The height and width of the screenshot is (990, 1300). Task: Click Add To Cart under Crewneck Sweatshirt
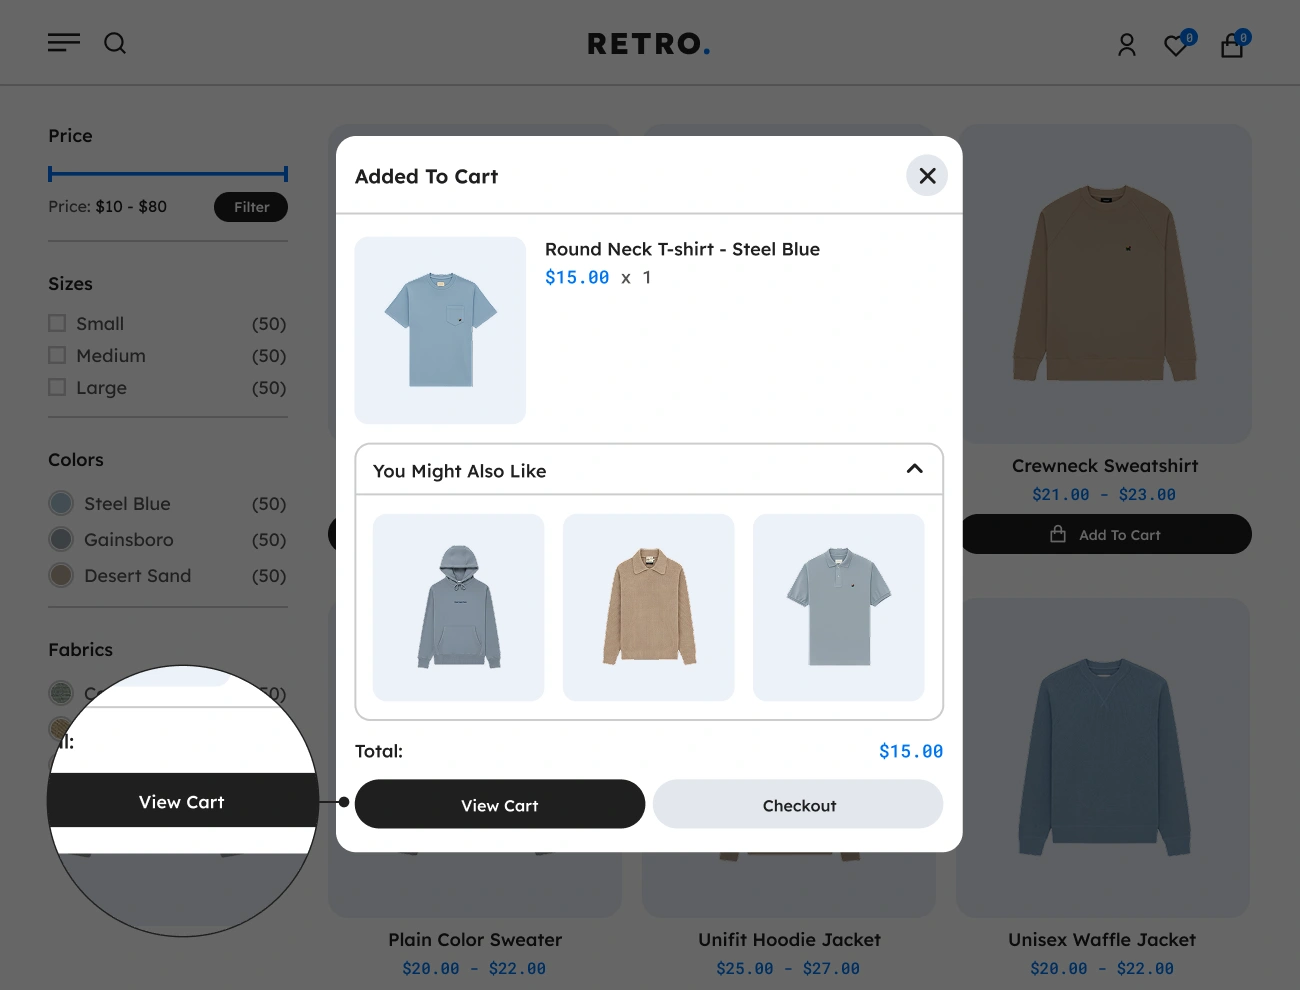(x=1105, y=534)
